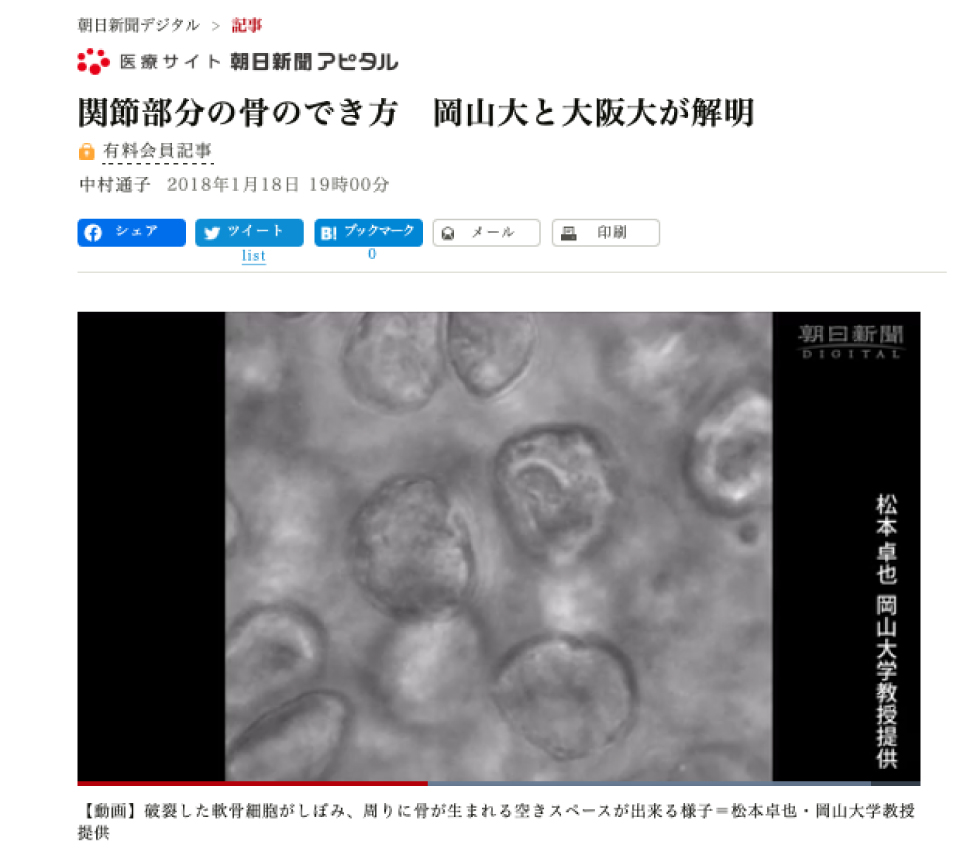954x858 pixels.
Task: Click the red dots Apital logo
Action: [x=93, y=61]
